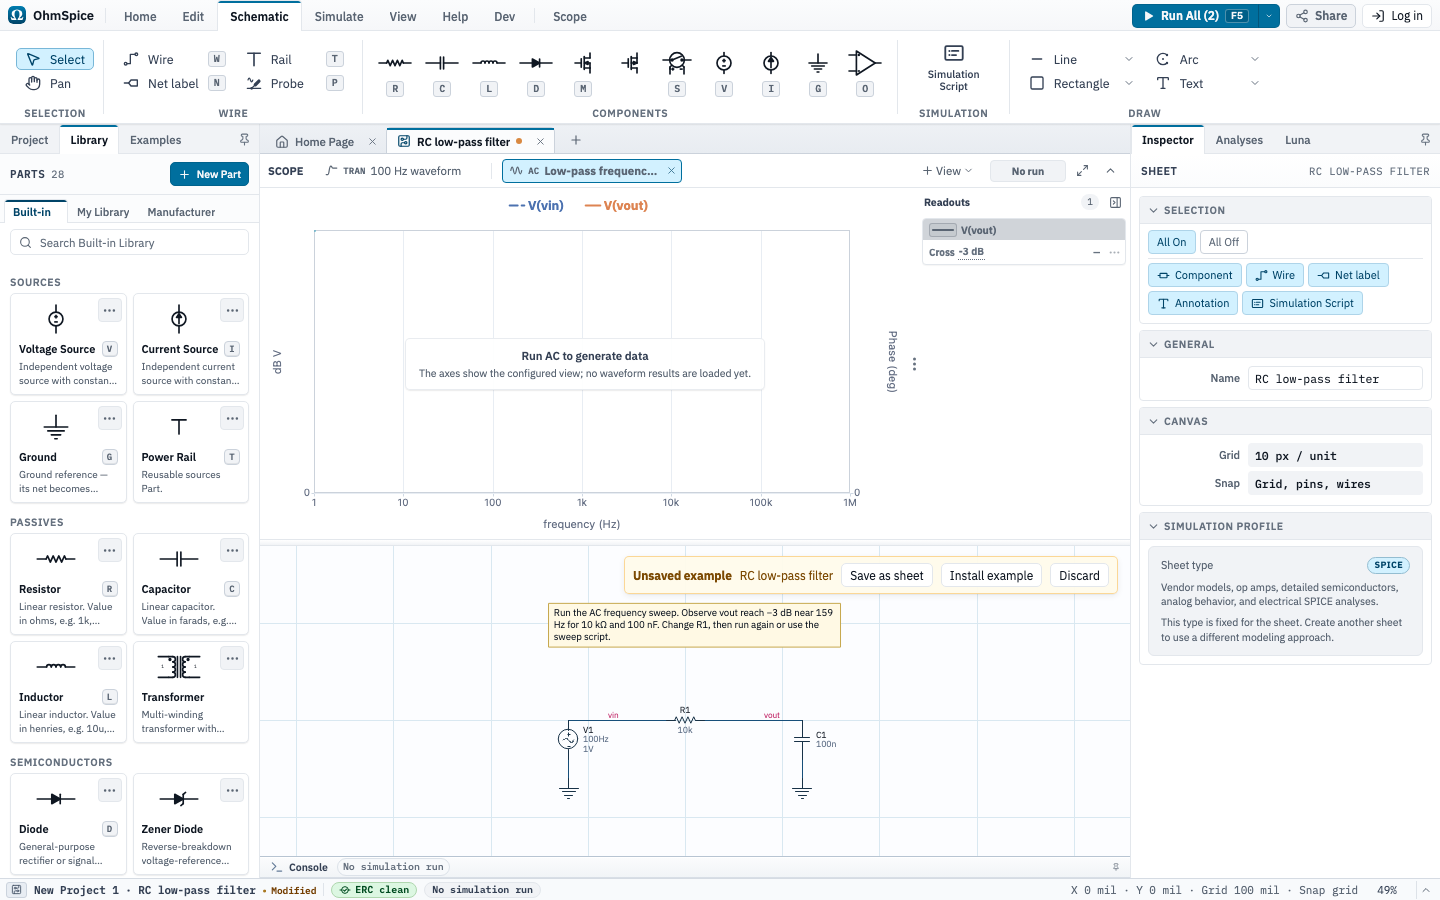
Task: Open the Simulation Script tool
Action: point(953,68)
